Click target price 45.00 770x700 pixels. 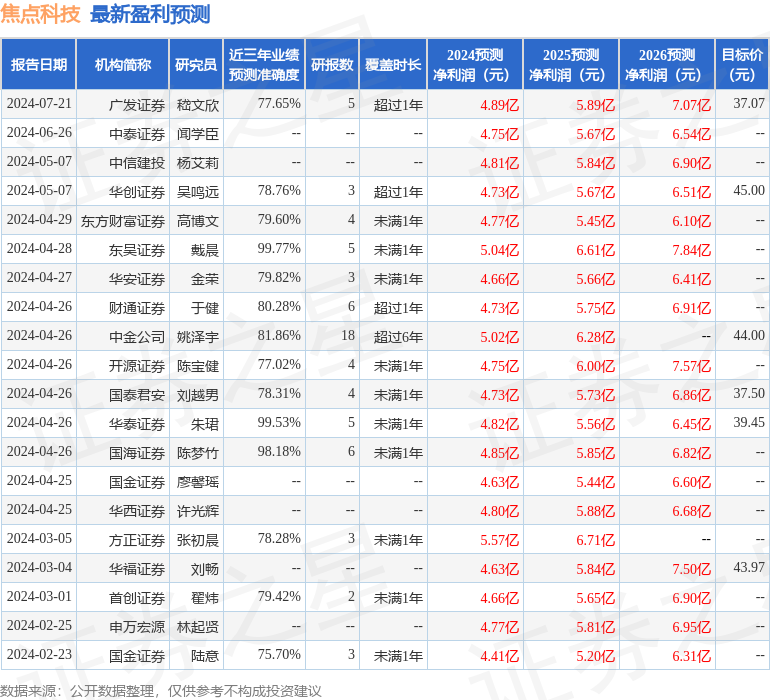749,191
